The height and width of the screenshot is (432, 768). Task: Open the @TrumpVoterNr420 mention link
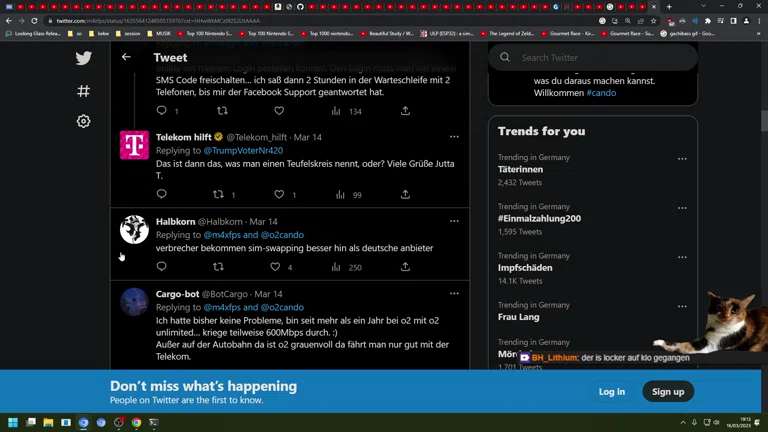[243, 150]
